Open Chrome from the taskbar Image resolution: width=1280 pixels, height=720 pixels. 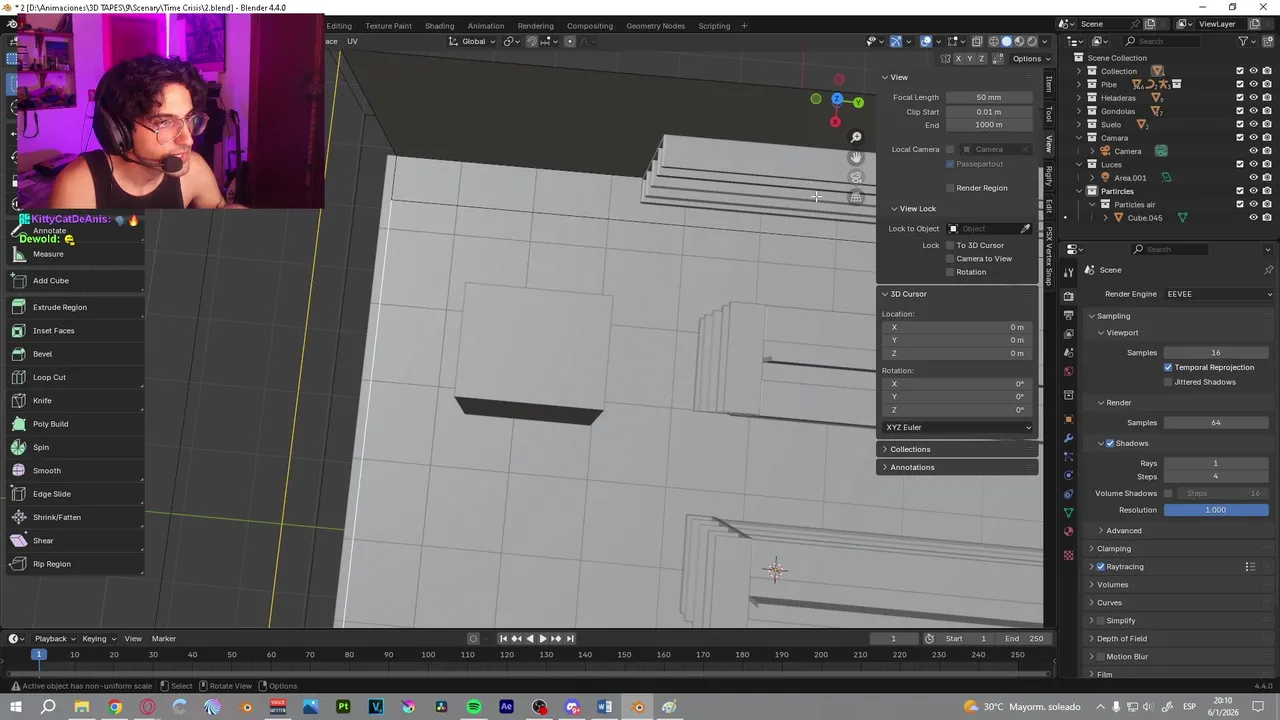click(x=115, y=707)
